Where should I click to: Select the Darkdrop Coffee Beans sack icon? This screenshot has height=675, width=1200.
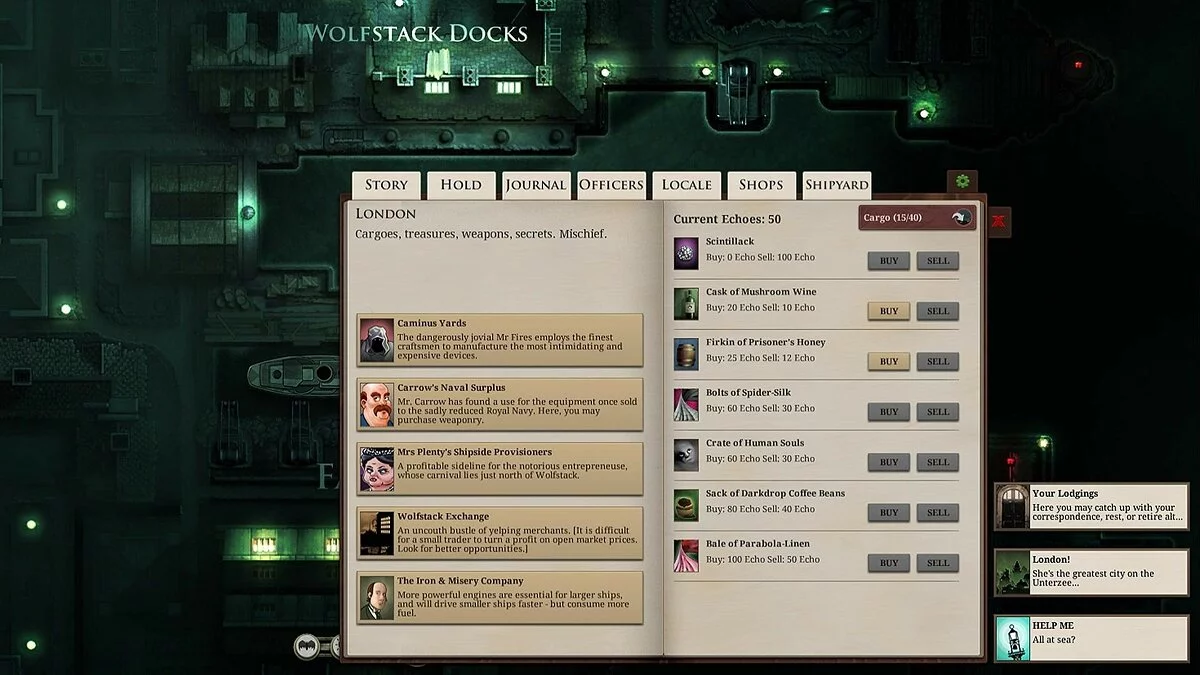(x=686, y=503)
